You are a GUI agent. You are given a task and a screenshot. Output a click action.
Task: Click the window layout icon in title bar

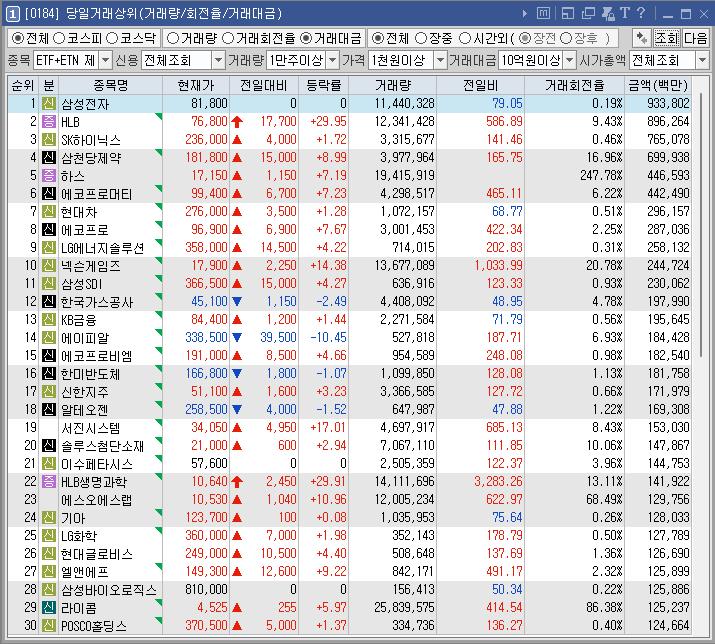[568, 13]
